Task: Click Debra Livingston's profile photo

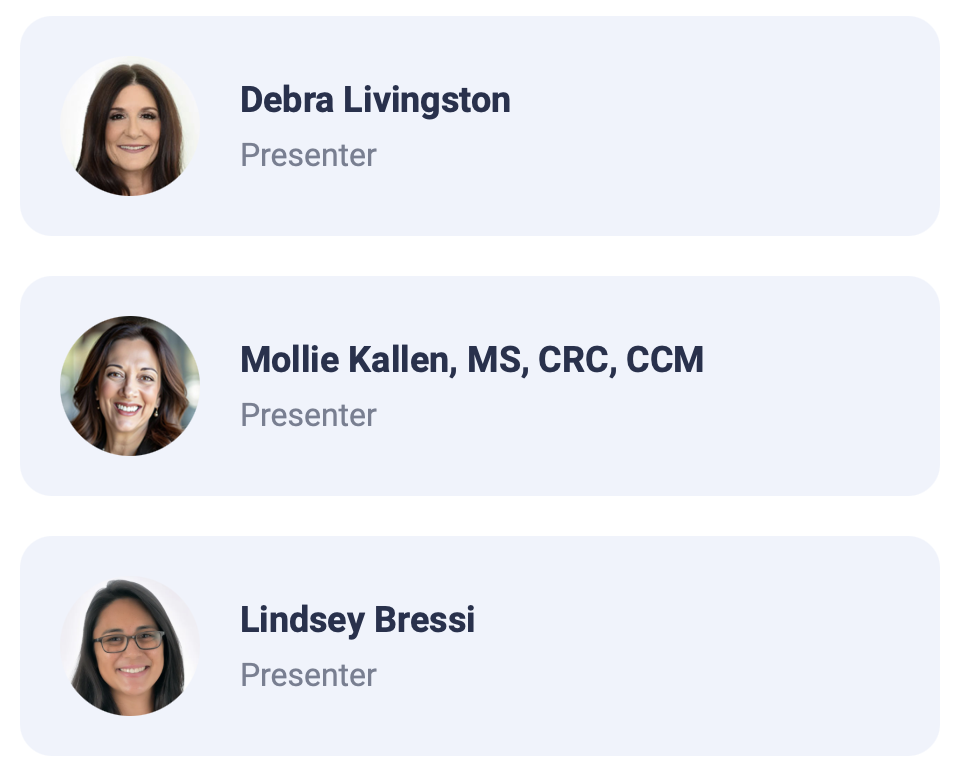Action: click(130, 126)
